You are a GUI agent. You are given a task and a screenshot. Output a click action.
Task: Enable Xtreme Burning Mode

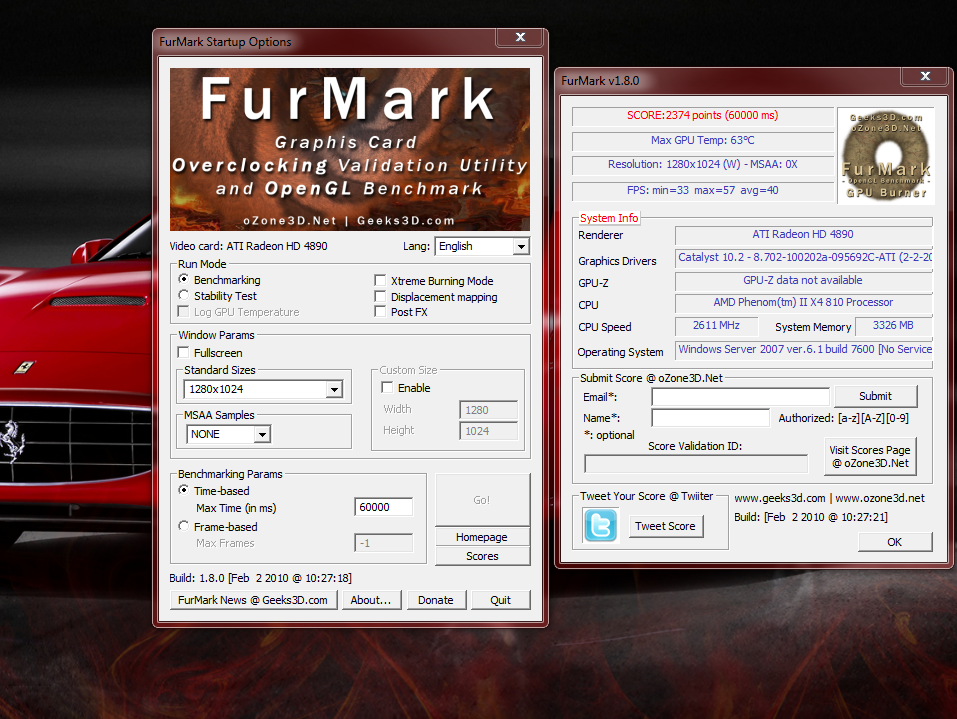click(x=380, y=280)
